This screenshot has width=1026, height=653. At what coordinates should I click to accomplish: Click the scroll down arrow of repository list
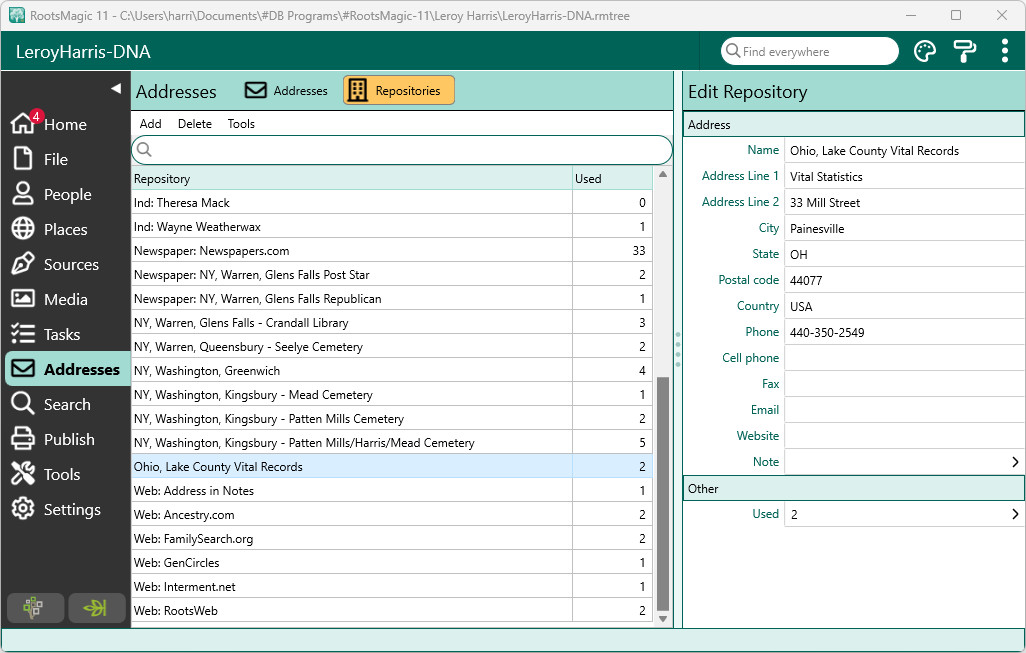(x=663, y=618)
